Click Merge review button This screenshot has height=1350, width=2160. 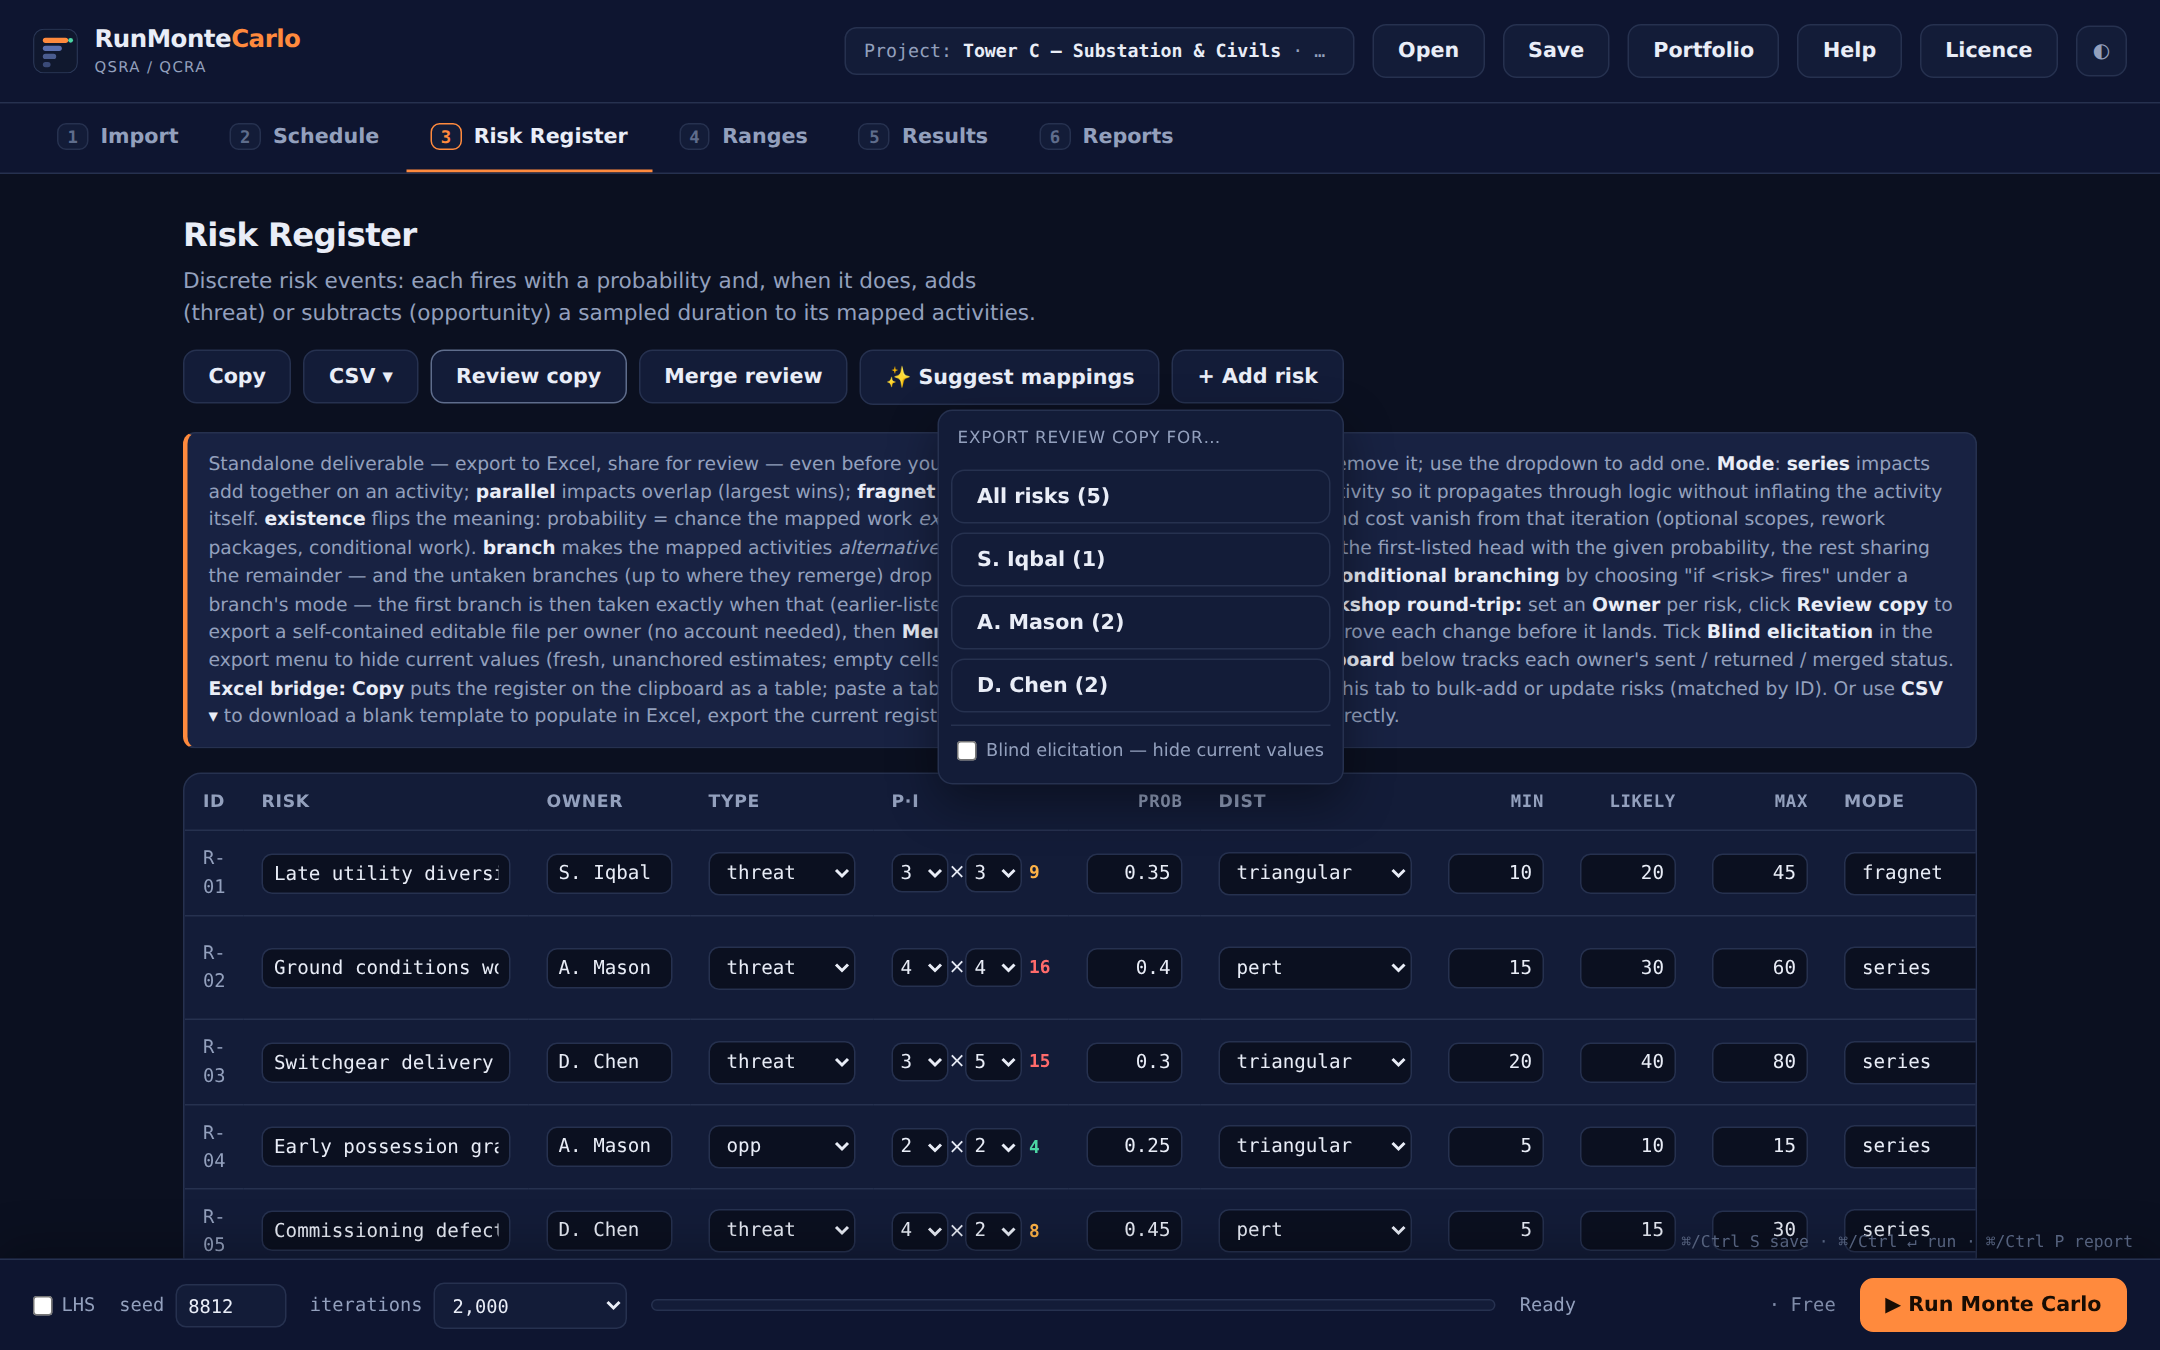click(743, 376)
